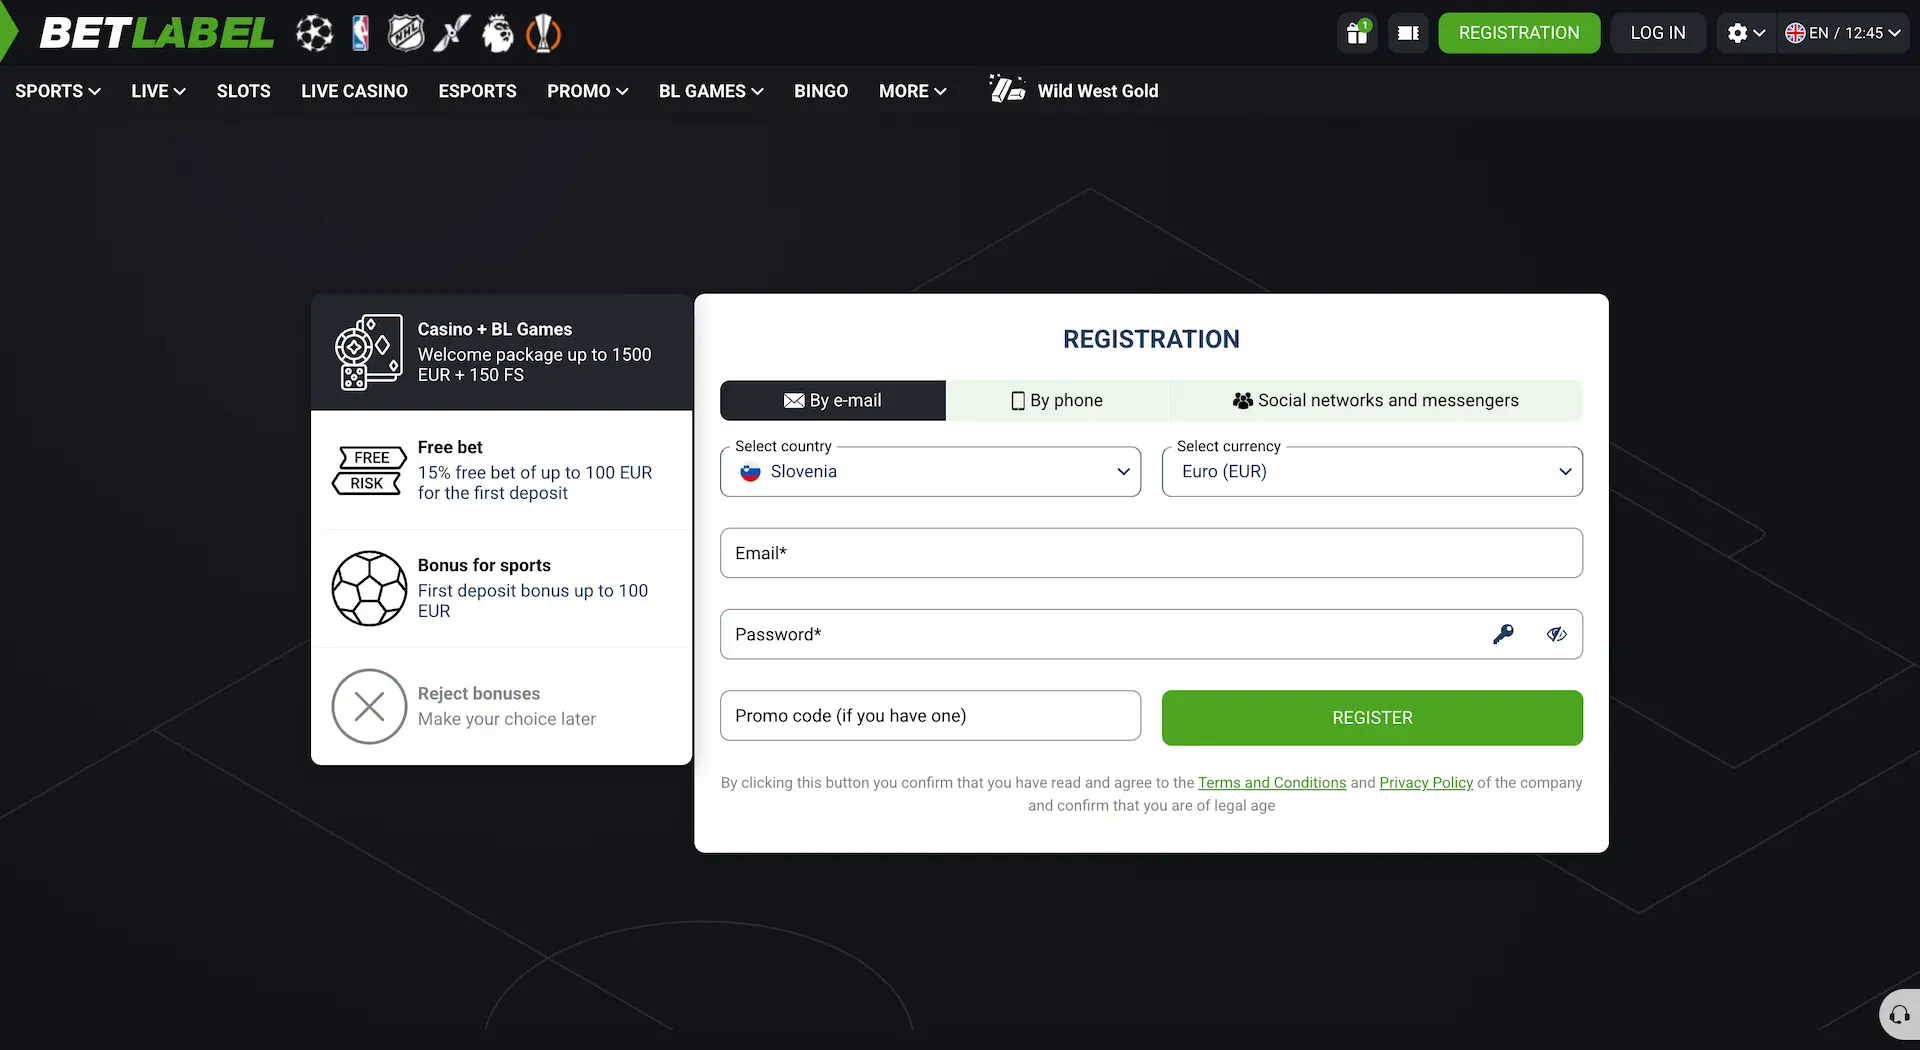
Task: Go to Live Casino
Action: click(354, 91)
